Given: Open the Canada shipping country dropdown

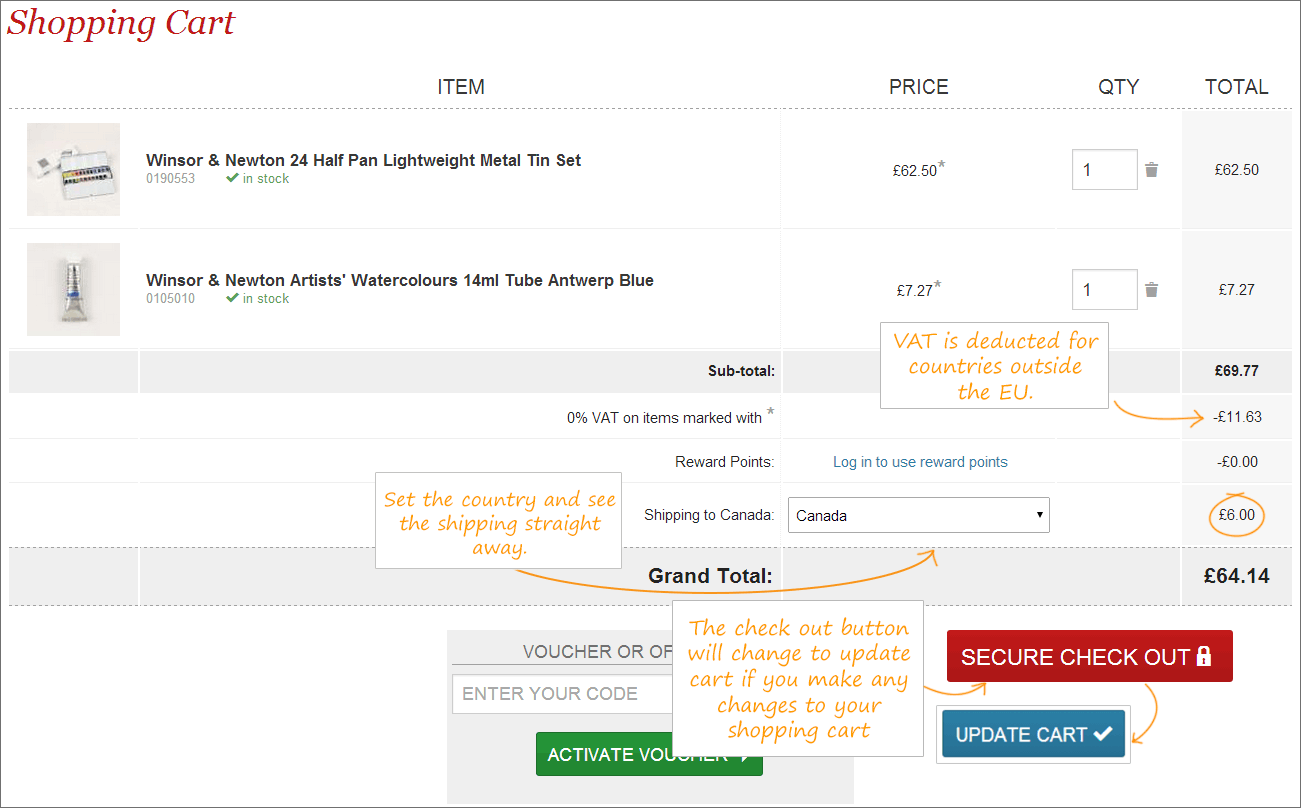Looking at the screenshot, I should pos(919,515).
